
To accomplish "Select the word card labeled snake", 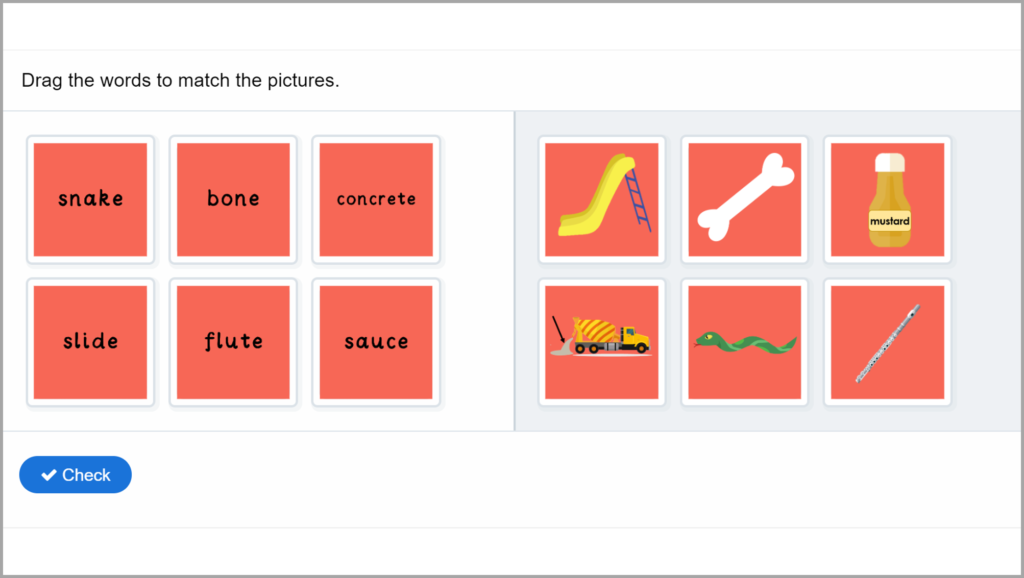I will [x=90, y=199].
